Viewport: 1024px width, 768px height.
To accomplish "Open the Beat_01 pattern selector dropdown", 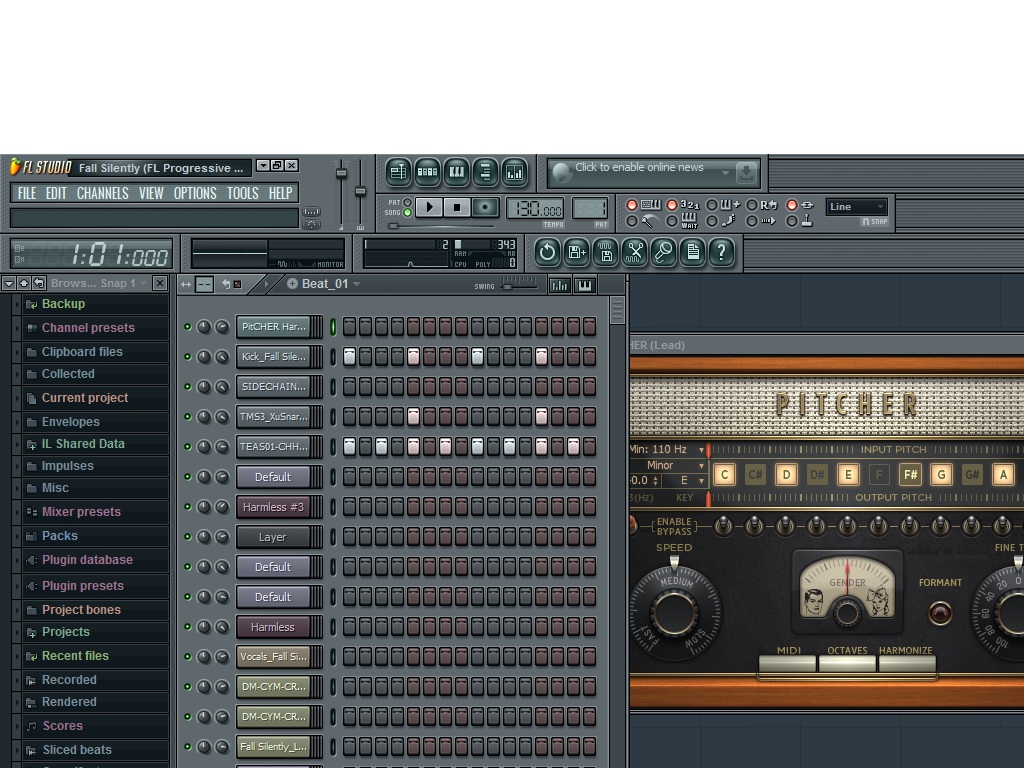I will [357, 284].
